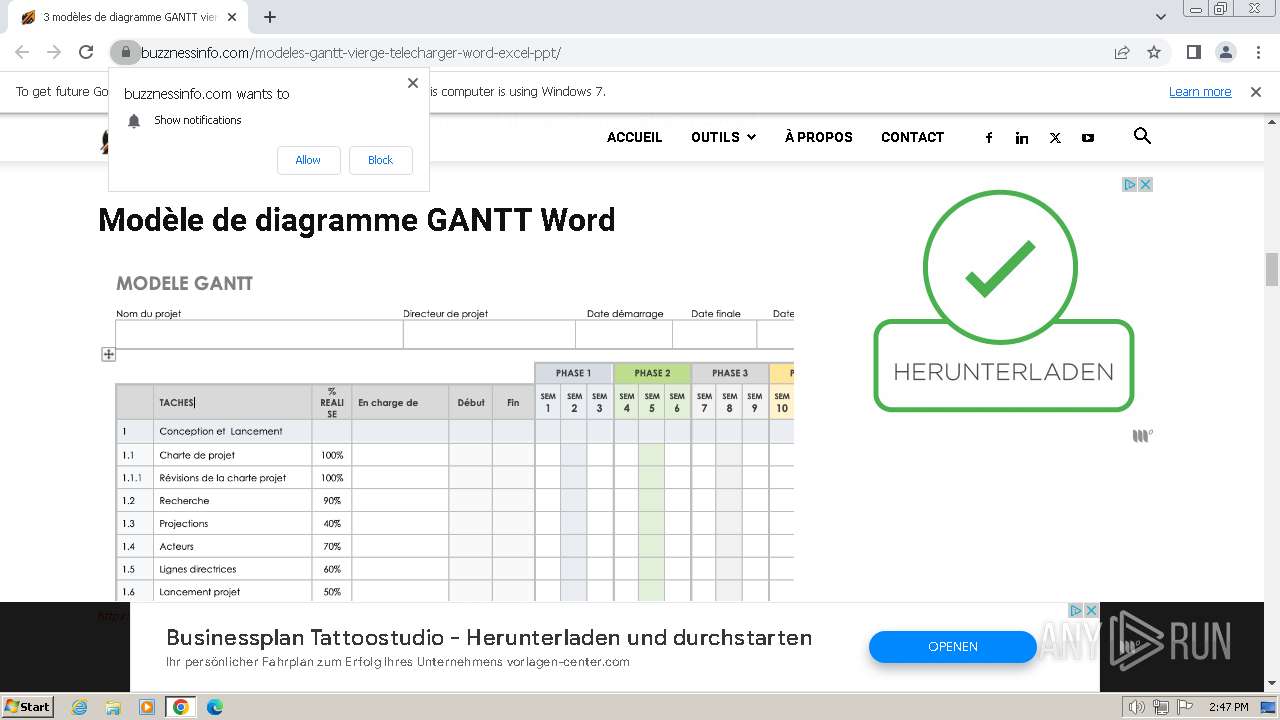This screenshot has height=720, width=1280.
Task: Open the Learn more link
Action: (1200, 91)
